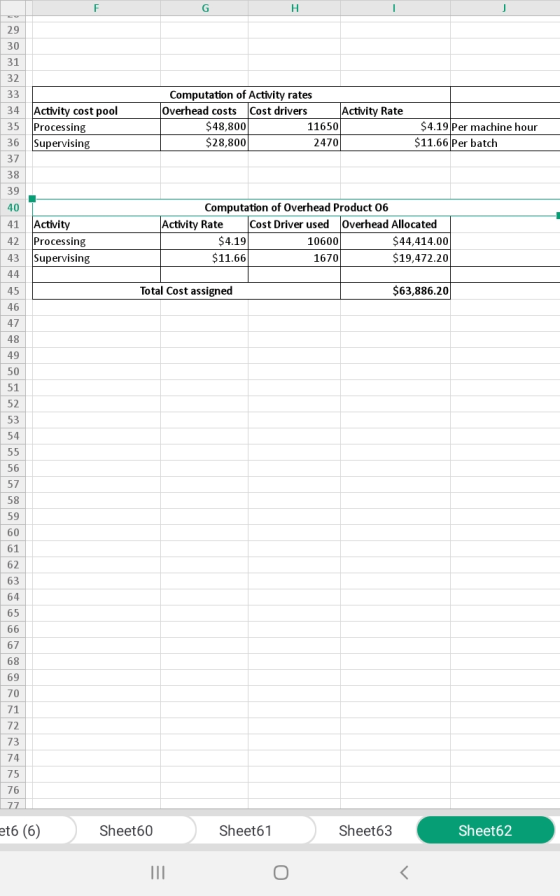
Task: Select the $48,800 overhead cost cell
Action: [x=205, y=127]
